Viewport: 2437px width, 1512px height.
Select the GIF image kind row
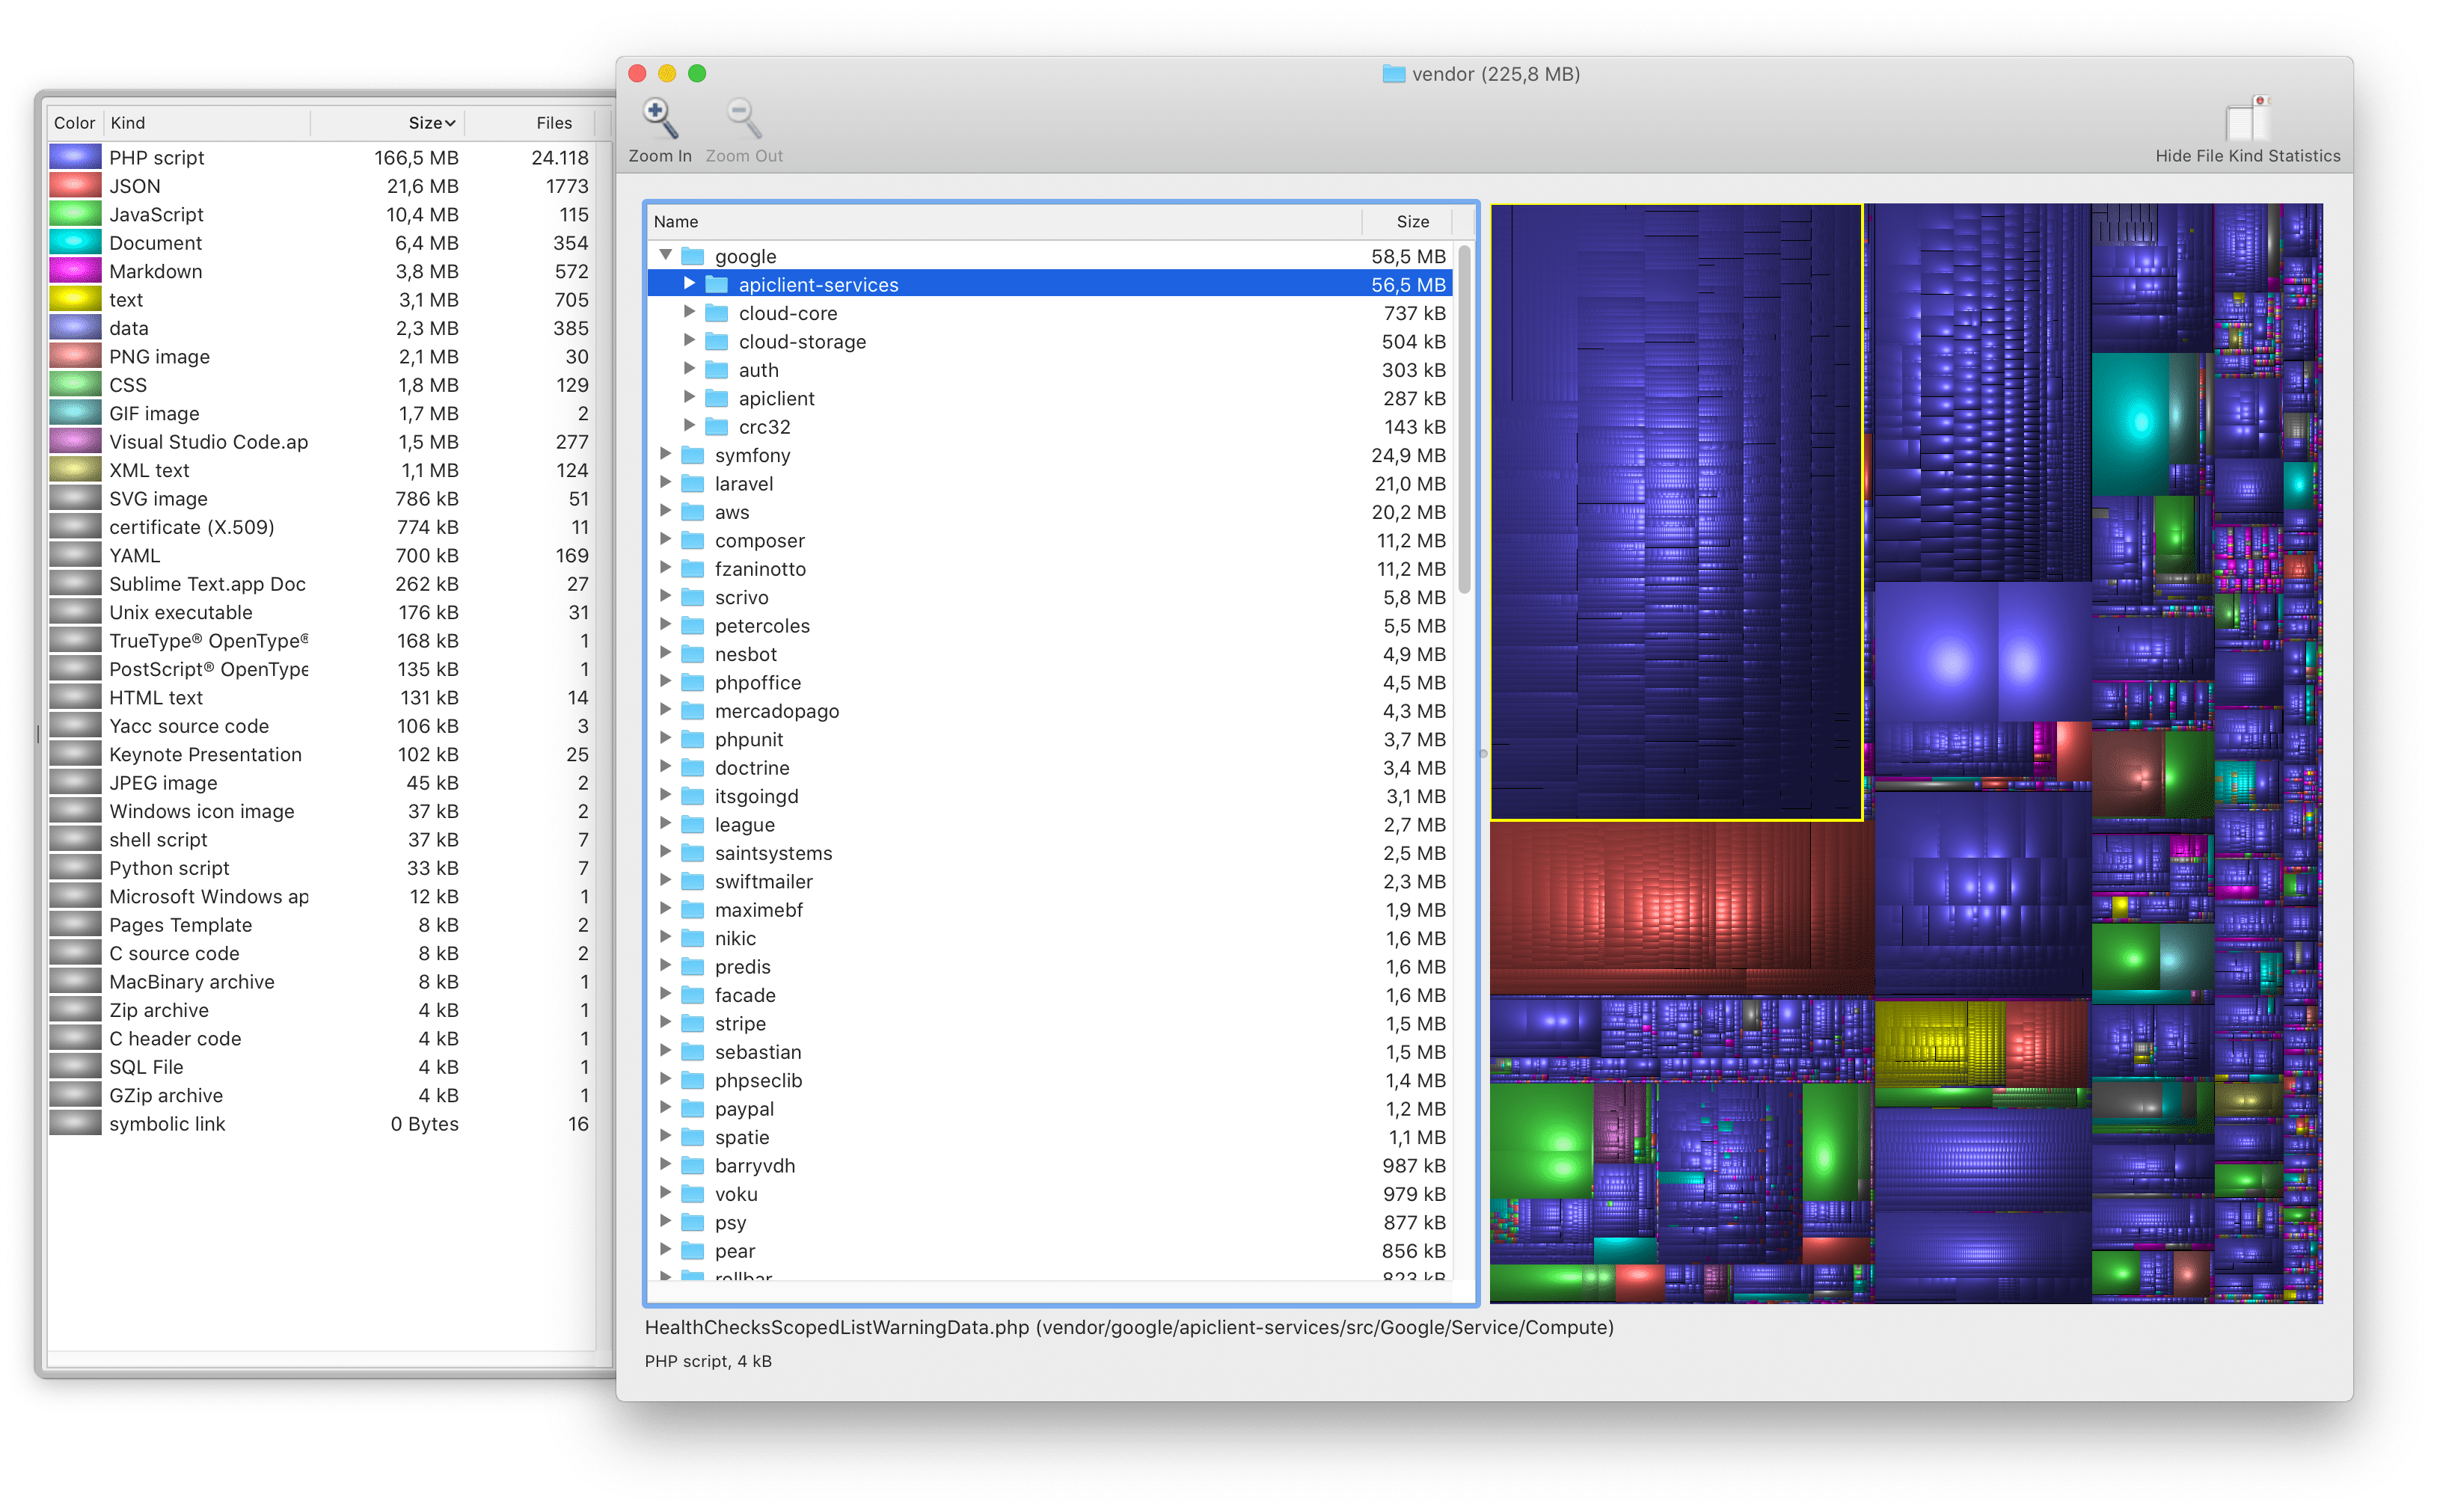click(x=321, y=413)
